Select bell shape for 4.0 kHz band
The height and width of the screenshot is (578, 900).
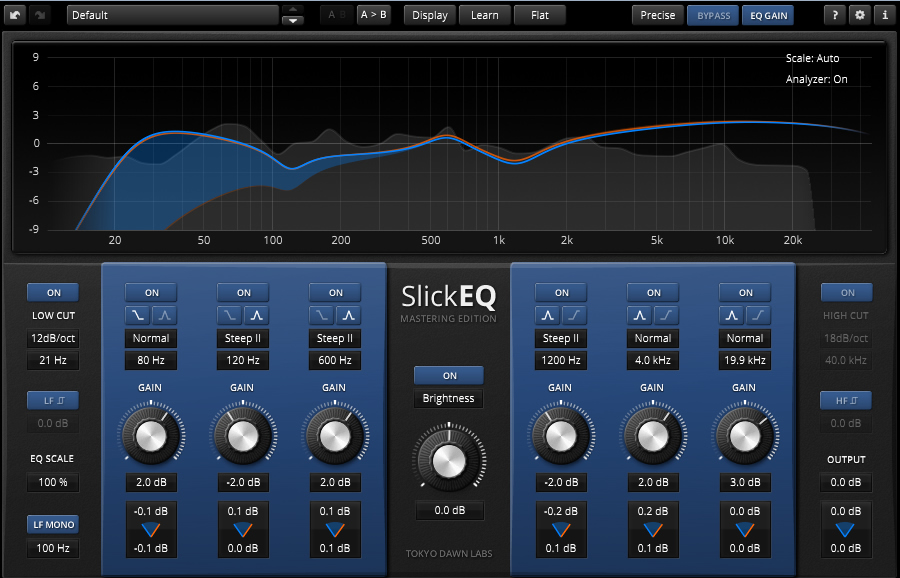coord(639,315)
